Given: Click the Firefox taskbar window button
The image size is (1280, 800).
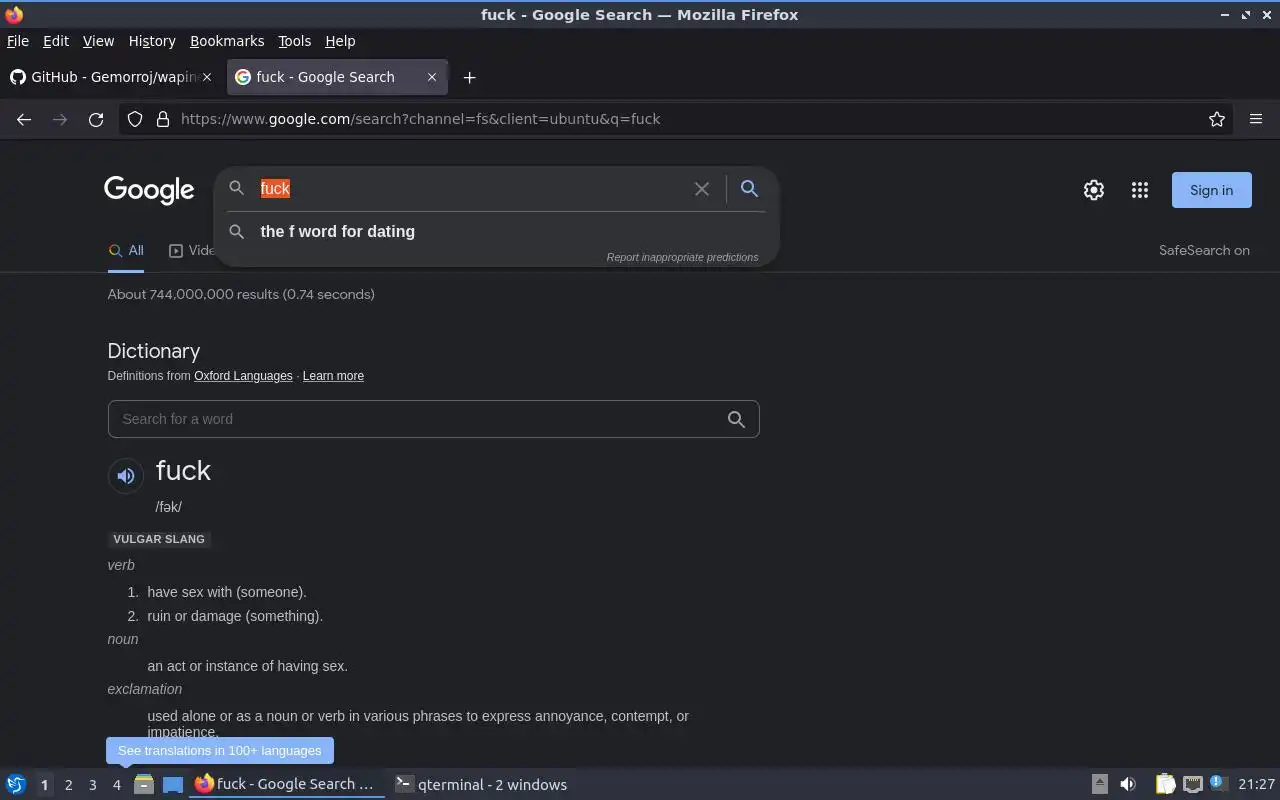Looking at the screenshot, I should (x=286, y=784).
